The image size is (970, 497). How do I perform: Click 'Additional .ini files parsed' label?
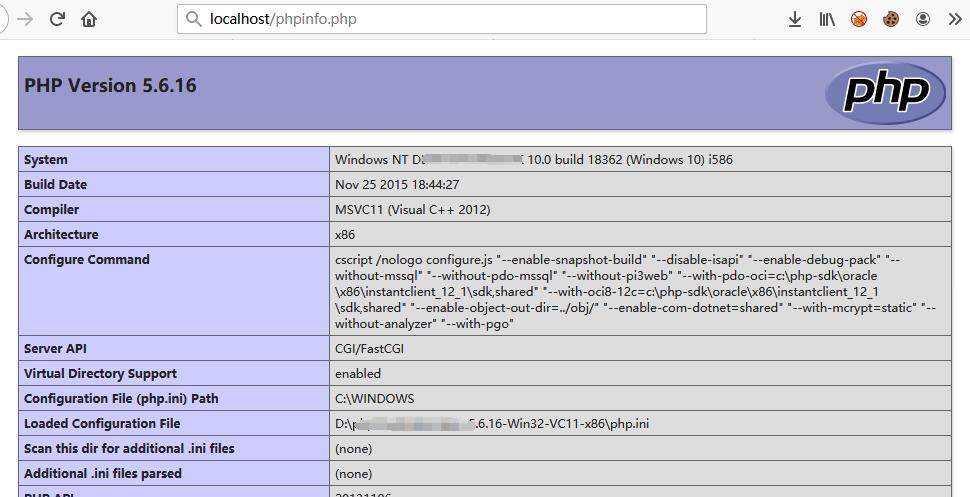(103, 473)
